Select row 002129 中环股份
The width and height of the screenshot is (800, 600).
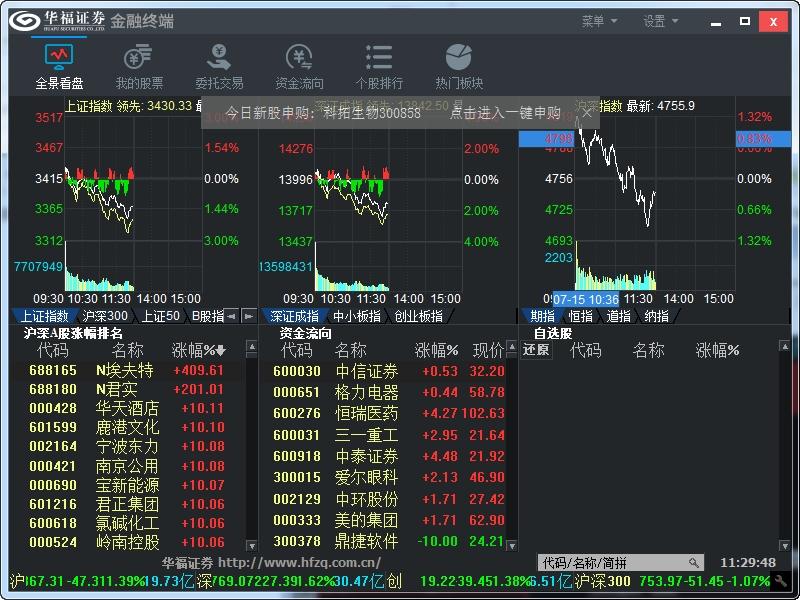click(x=385, y=499)
